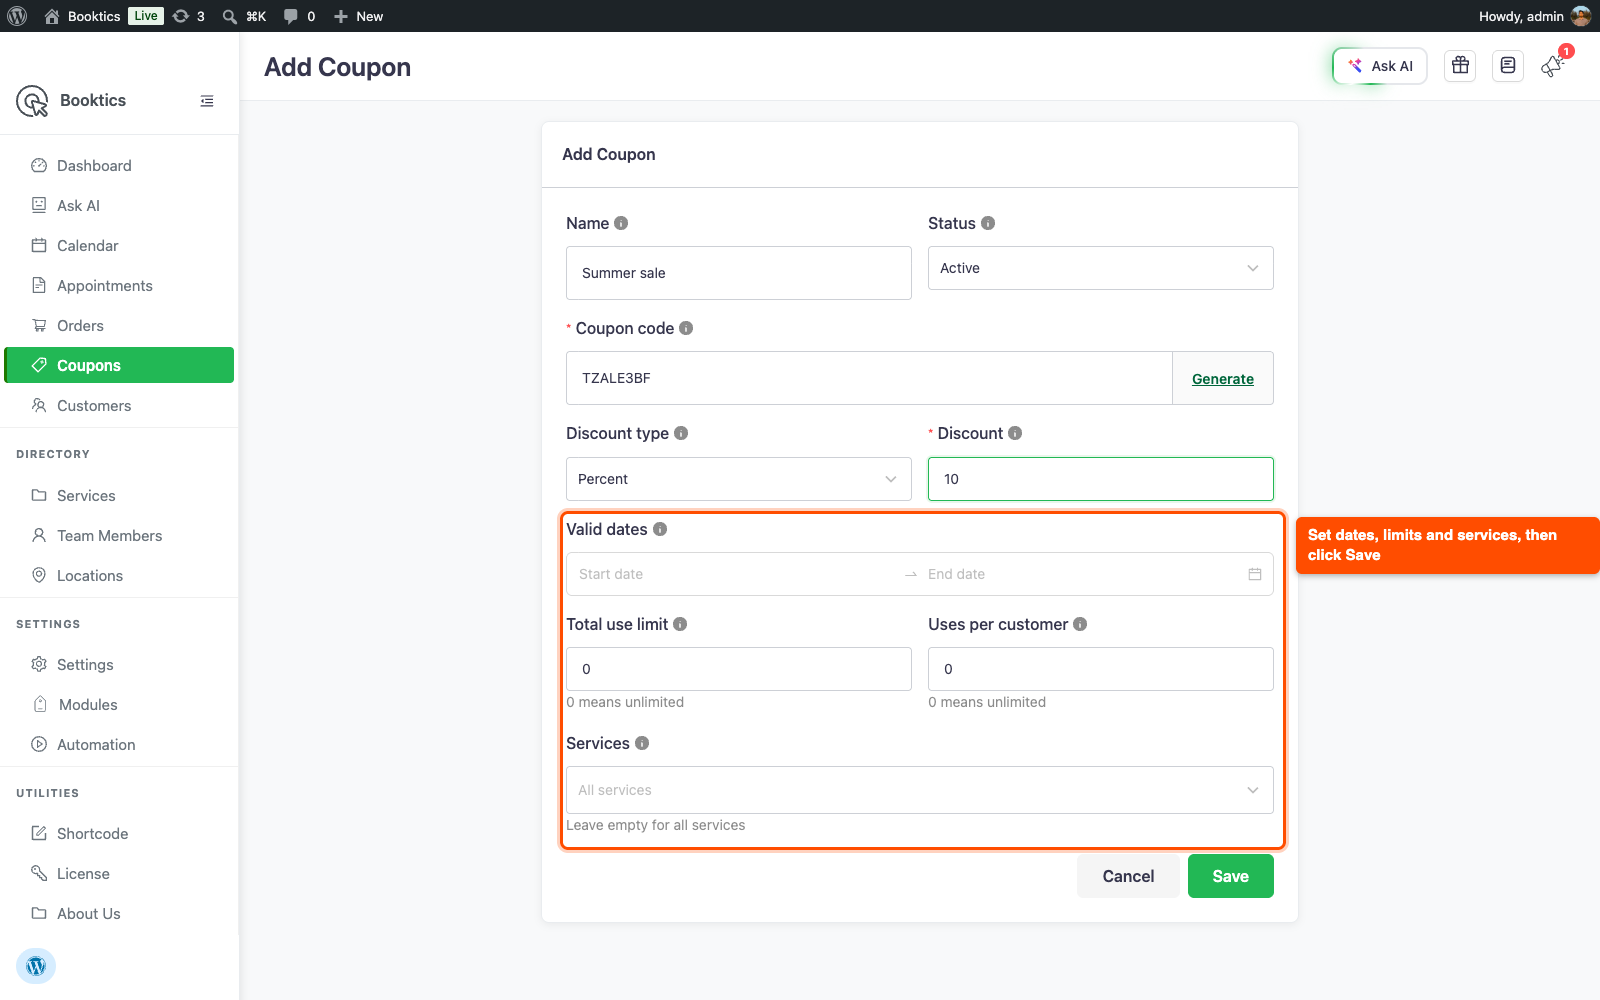Go to Appointments in the sidebar

point(119,286)
